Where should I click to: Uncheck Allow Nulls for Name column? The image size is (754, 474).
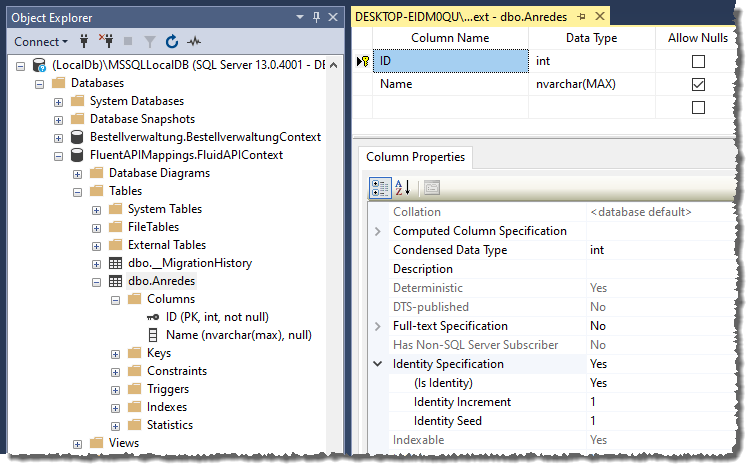[698, 85]
